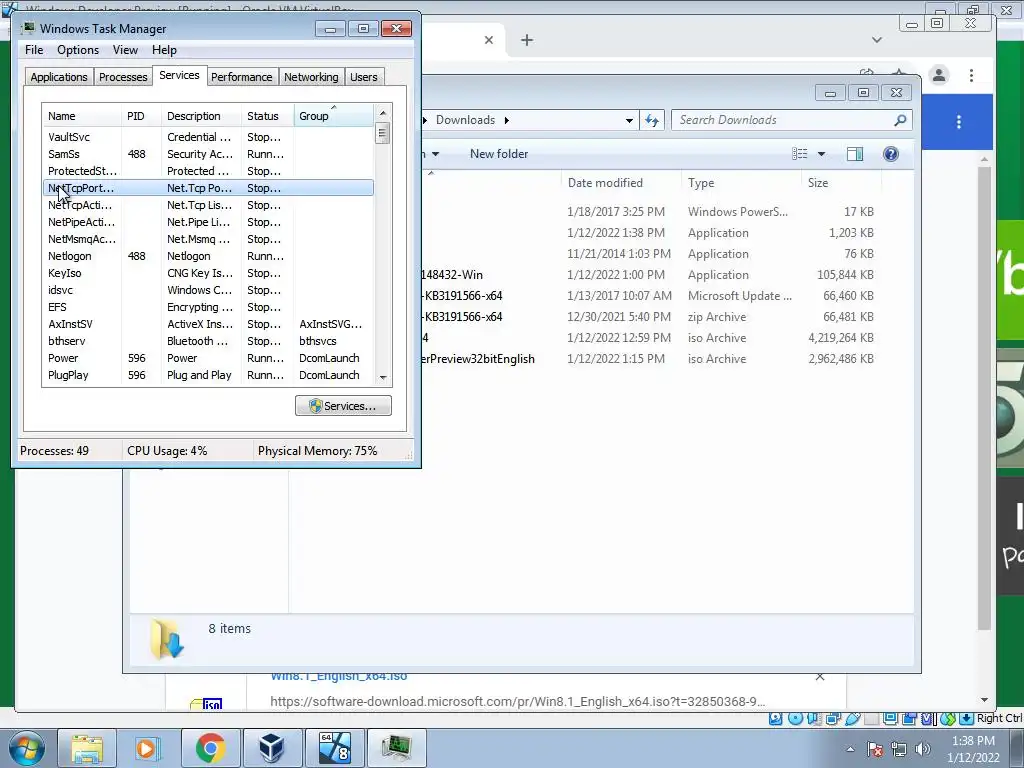Select the Netlogon service row
Image resolution: width=1024 pixels, height=768 pixels.
click(x=208, y=256)
